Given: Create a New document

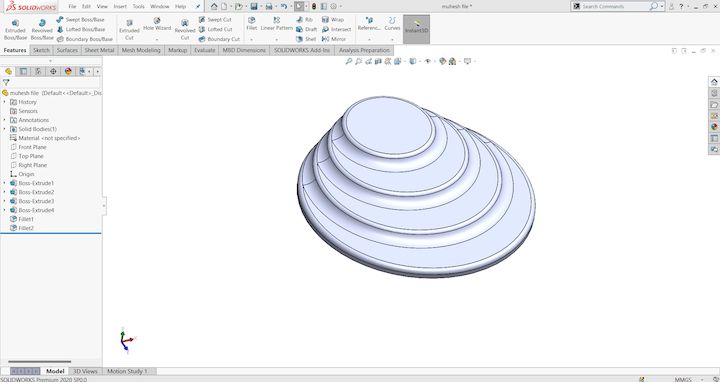Looking at the screenshot, I should click(224, 6).
